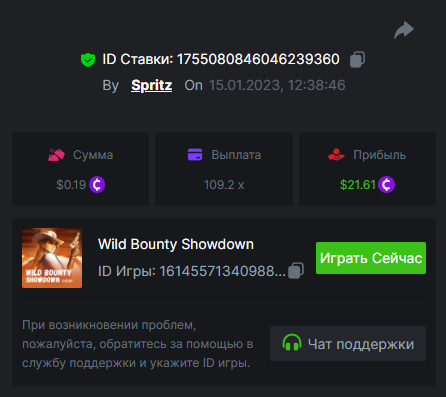The image size is (446, 397).
Task: Select the bet ID text 1755080846046239360
Action: pyautogui.click(x=258, y=59)
